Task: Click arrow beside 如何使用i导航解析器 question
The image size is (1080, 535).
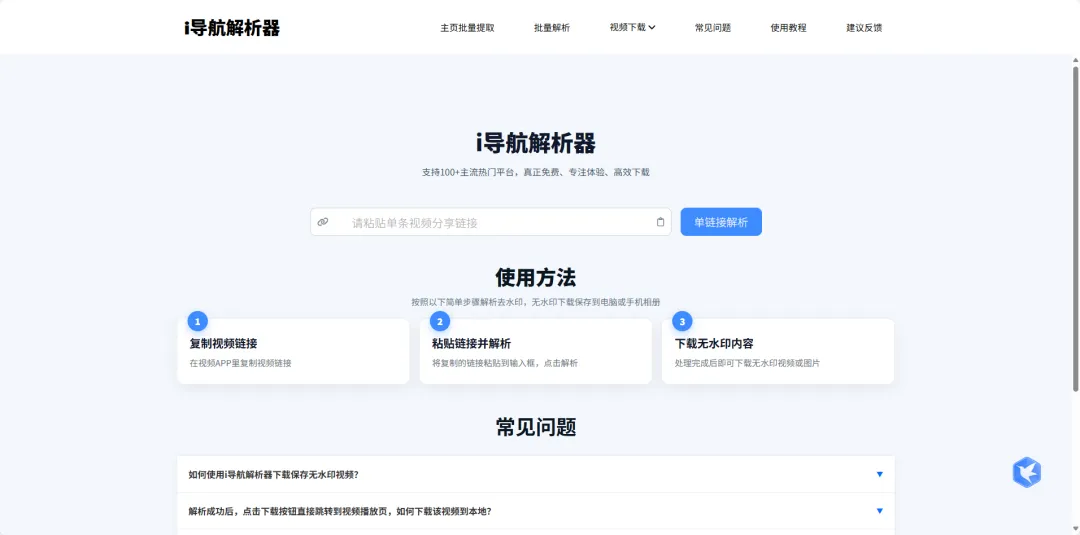Action: pos(880,474)
